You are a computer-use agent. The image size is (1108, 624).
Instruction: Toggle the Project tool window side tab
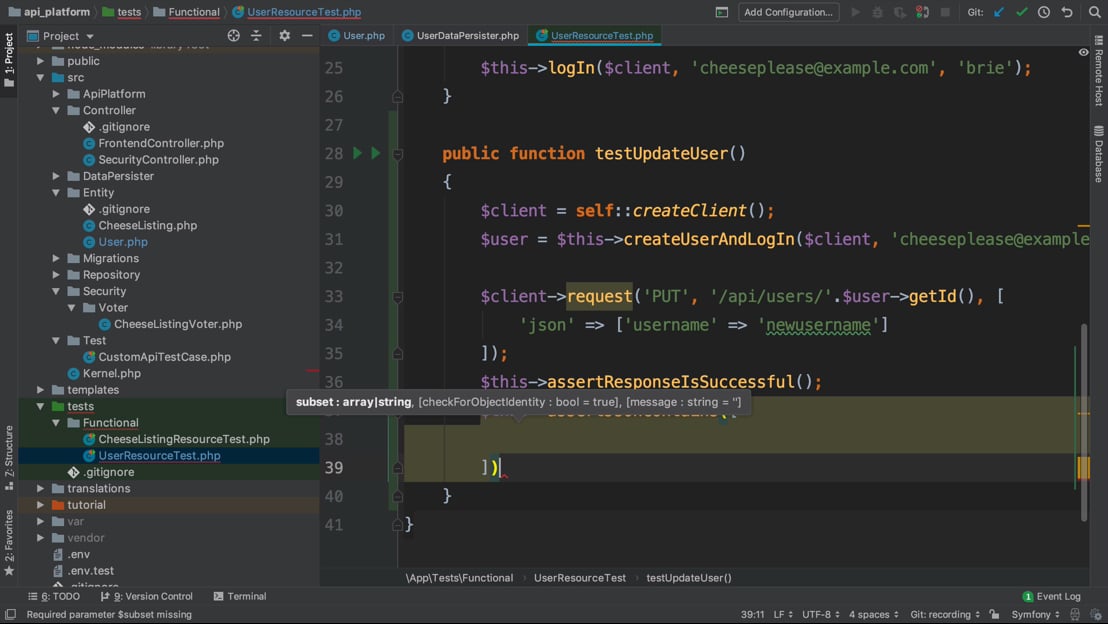click(9, 60)
